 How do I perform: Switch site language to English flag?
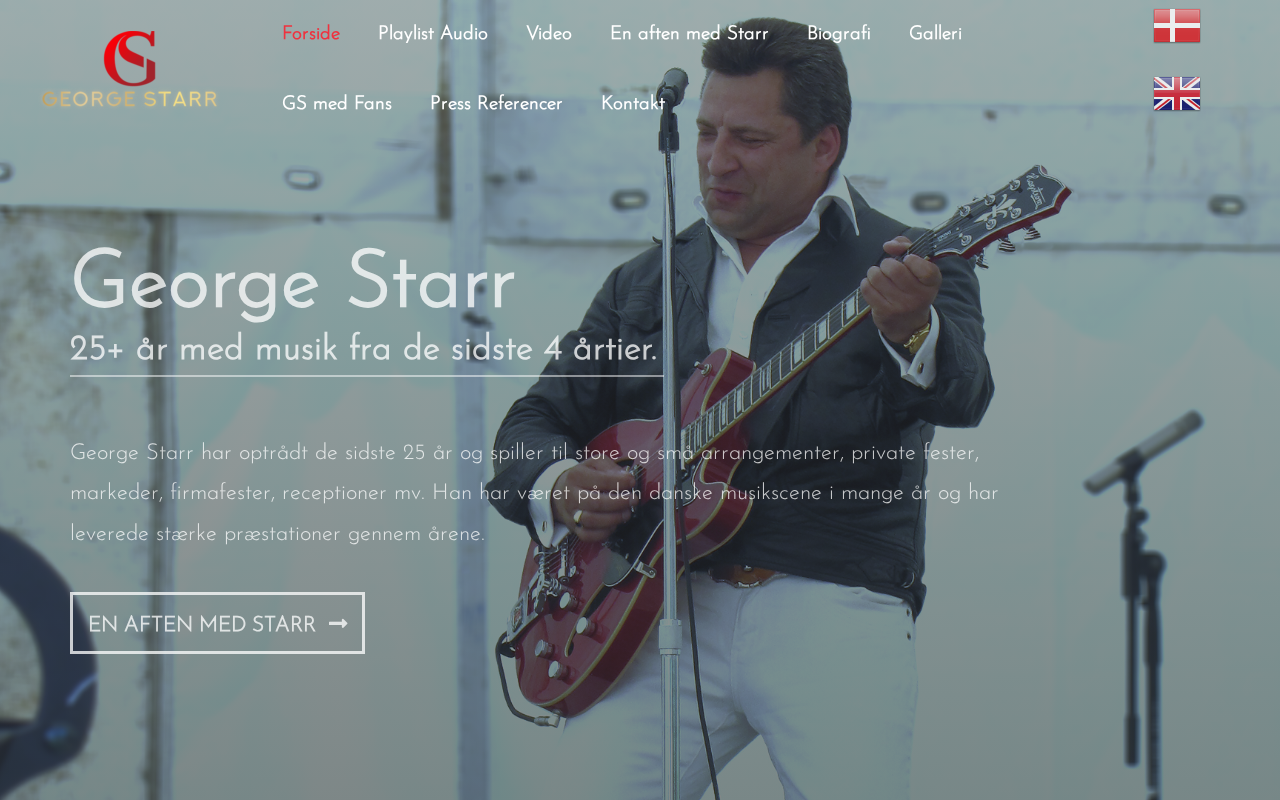tap(1176, 94)
